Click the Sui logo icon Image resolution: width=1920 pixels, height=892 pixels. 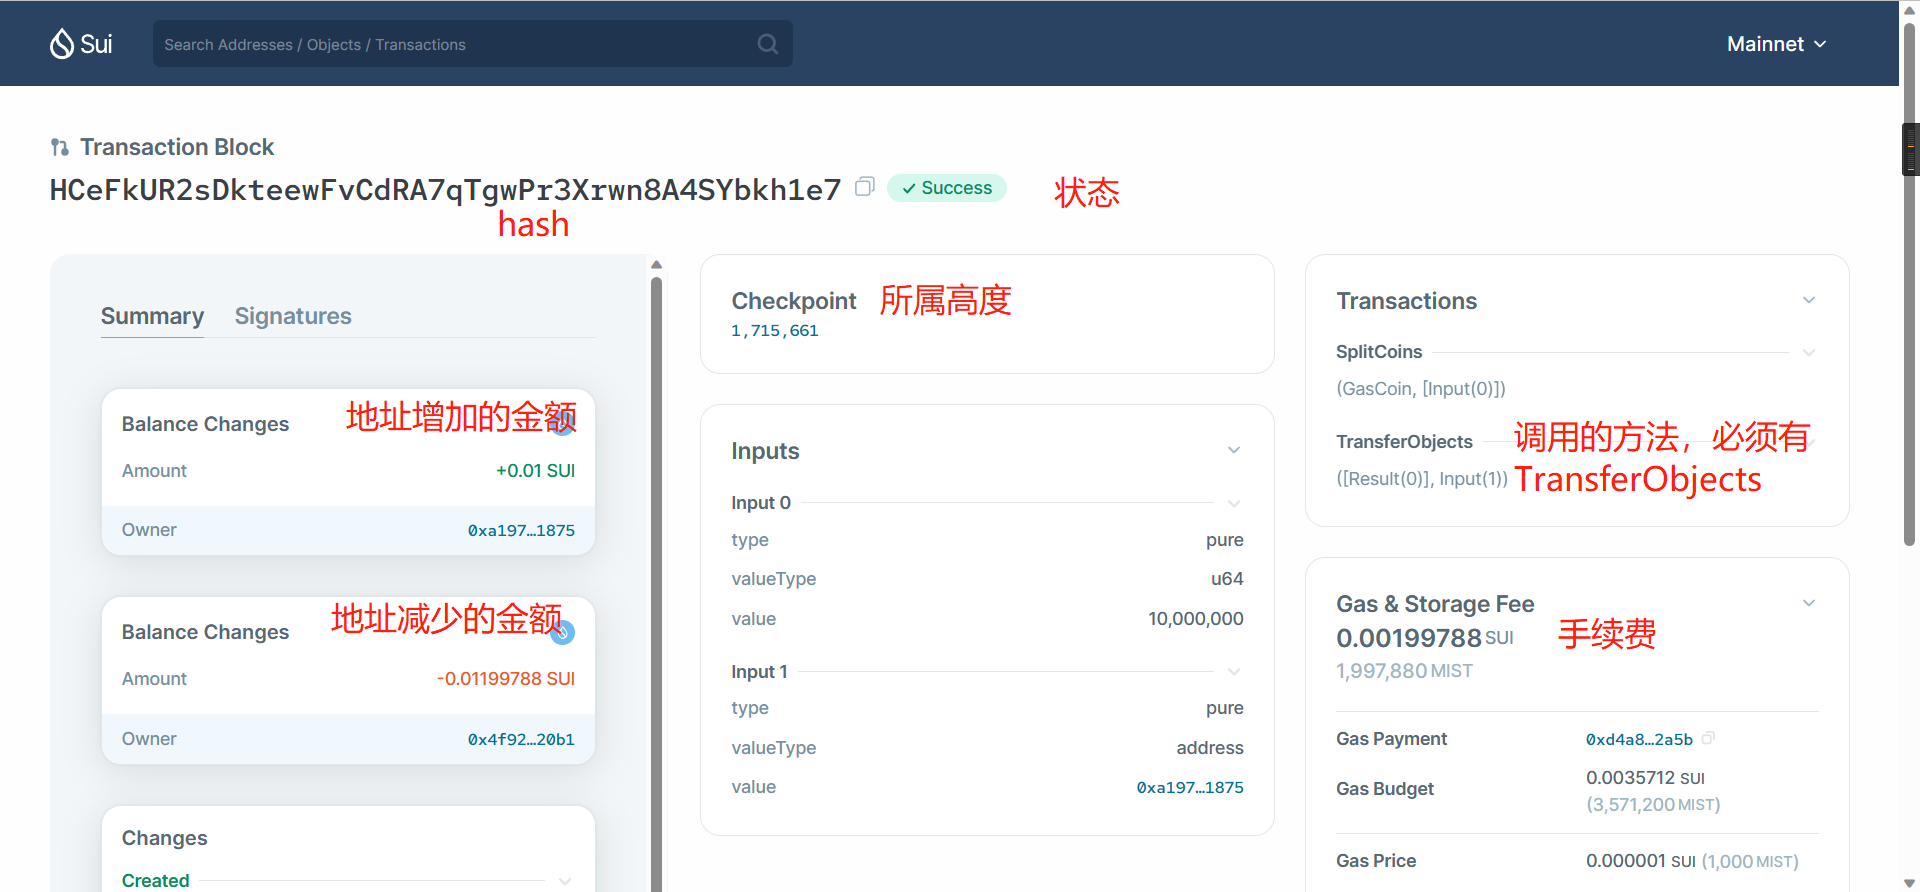[x=63, y=44]
